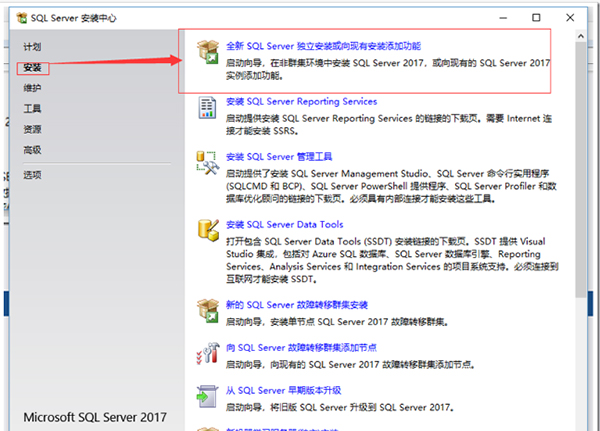The image size is (600, 431).
Task: Select 工具 in the sidebar
Action: 32,109
